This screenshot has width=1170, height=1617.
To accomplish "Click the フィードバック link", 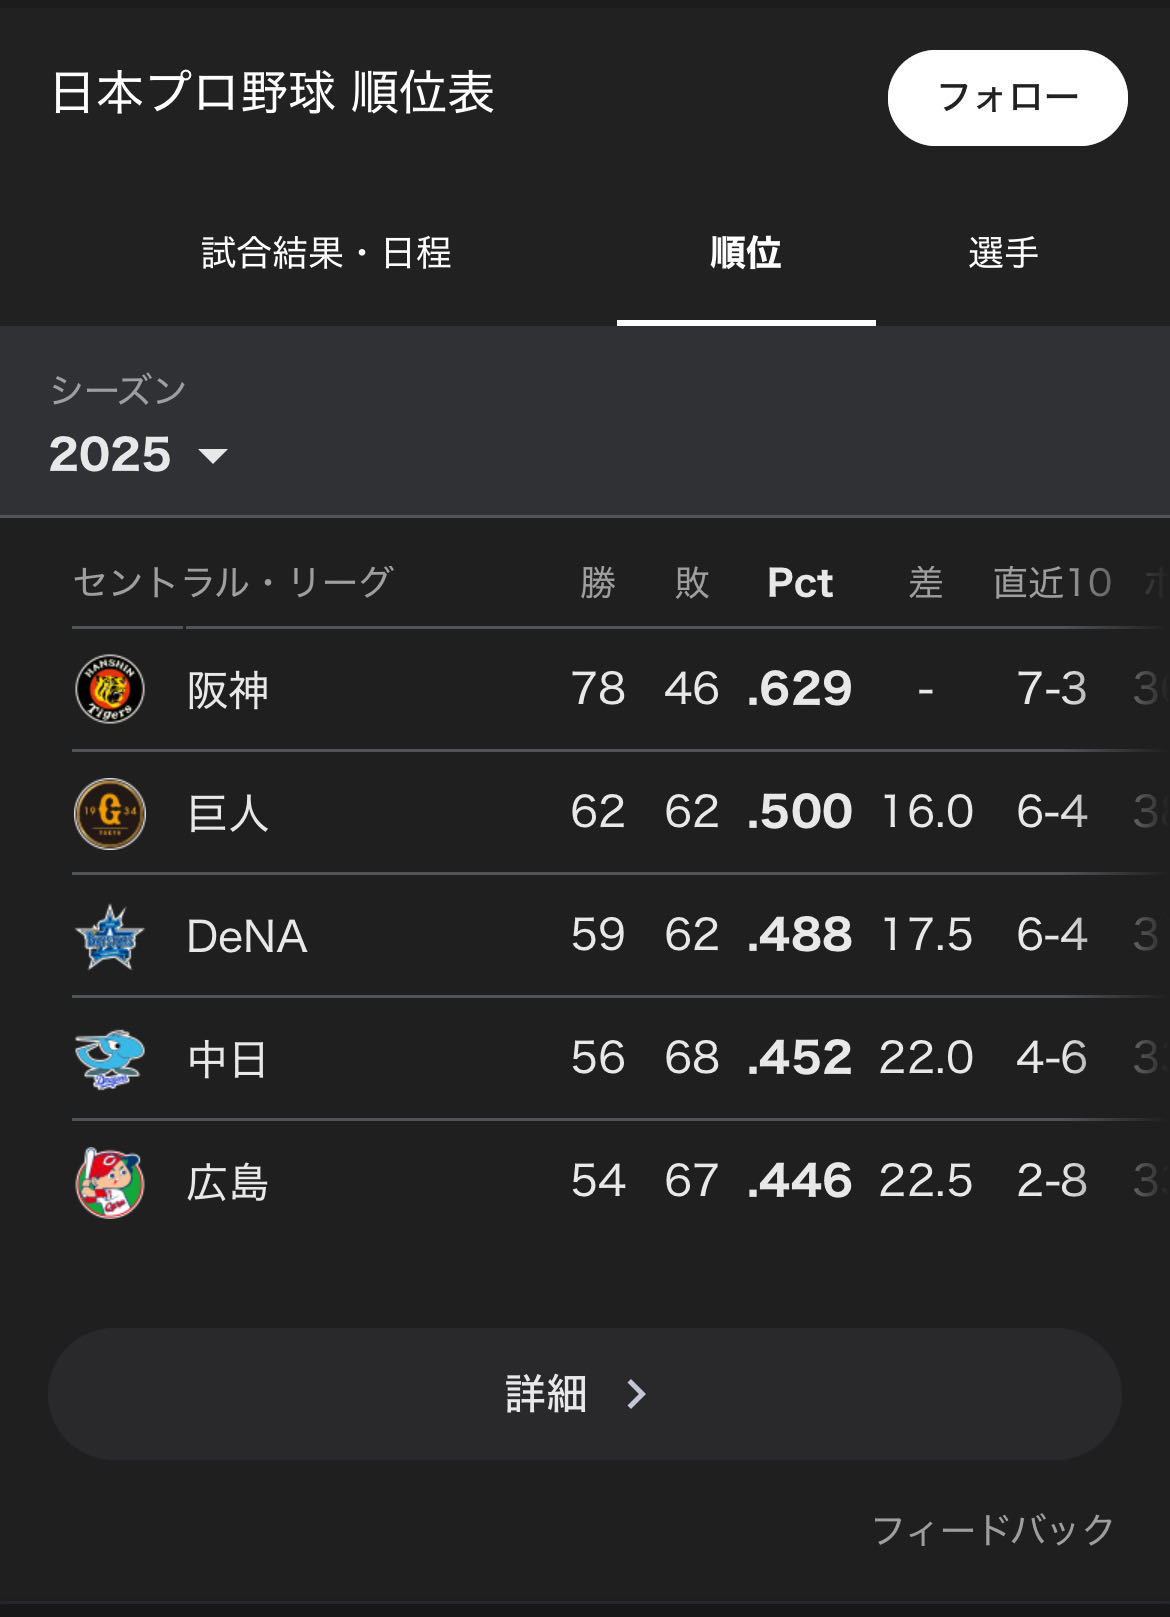I will (993, 1529).
